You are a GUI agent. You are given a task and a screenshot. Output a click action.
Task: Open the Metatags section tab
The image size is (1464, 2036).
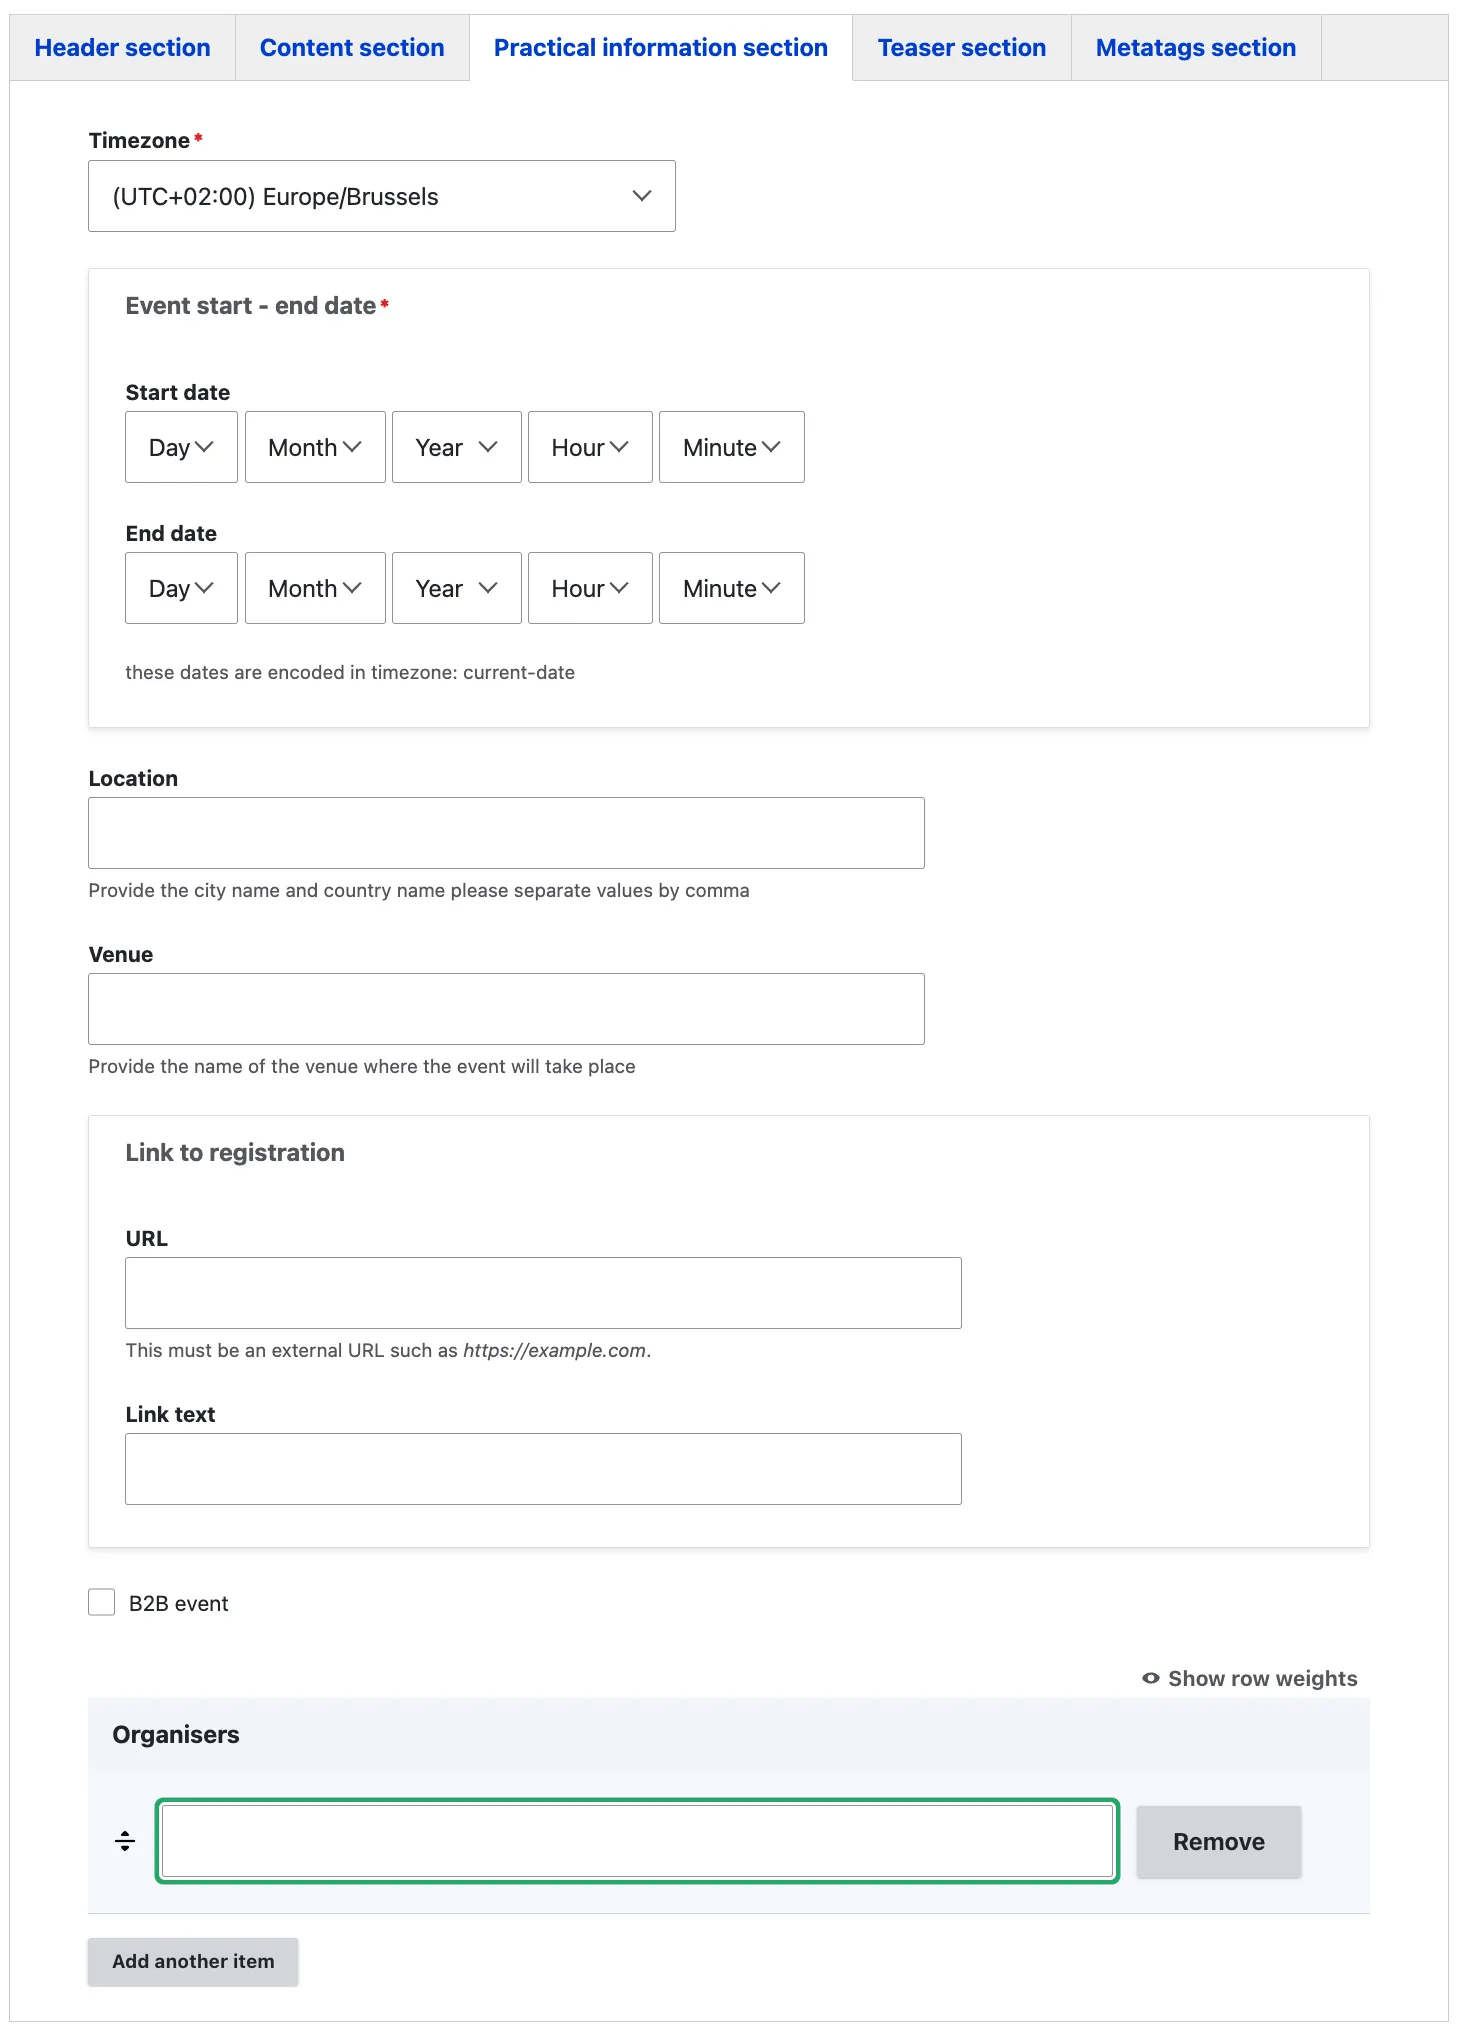(x=1195, y=47)
